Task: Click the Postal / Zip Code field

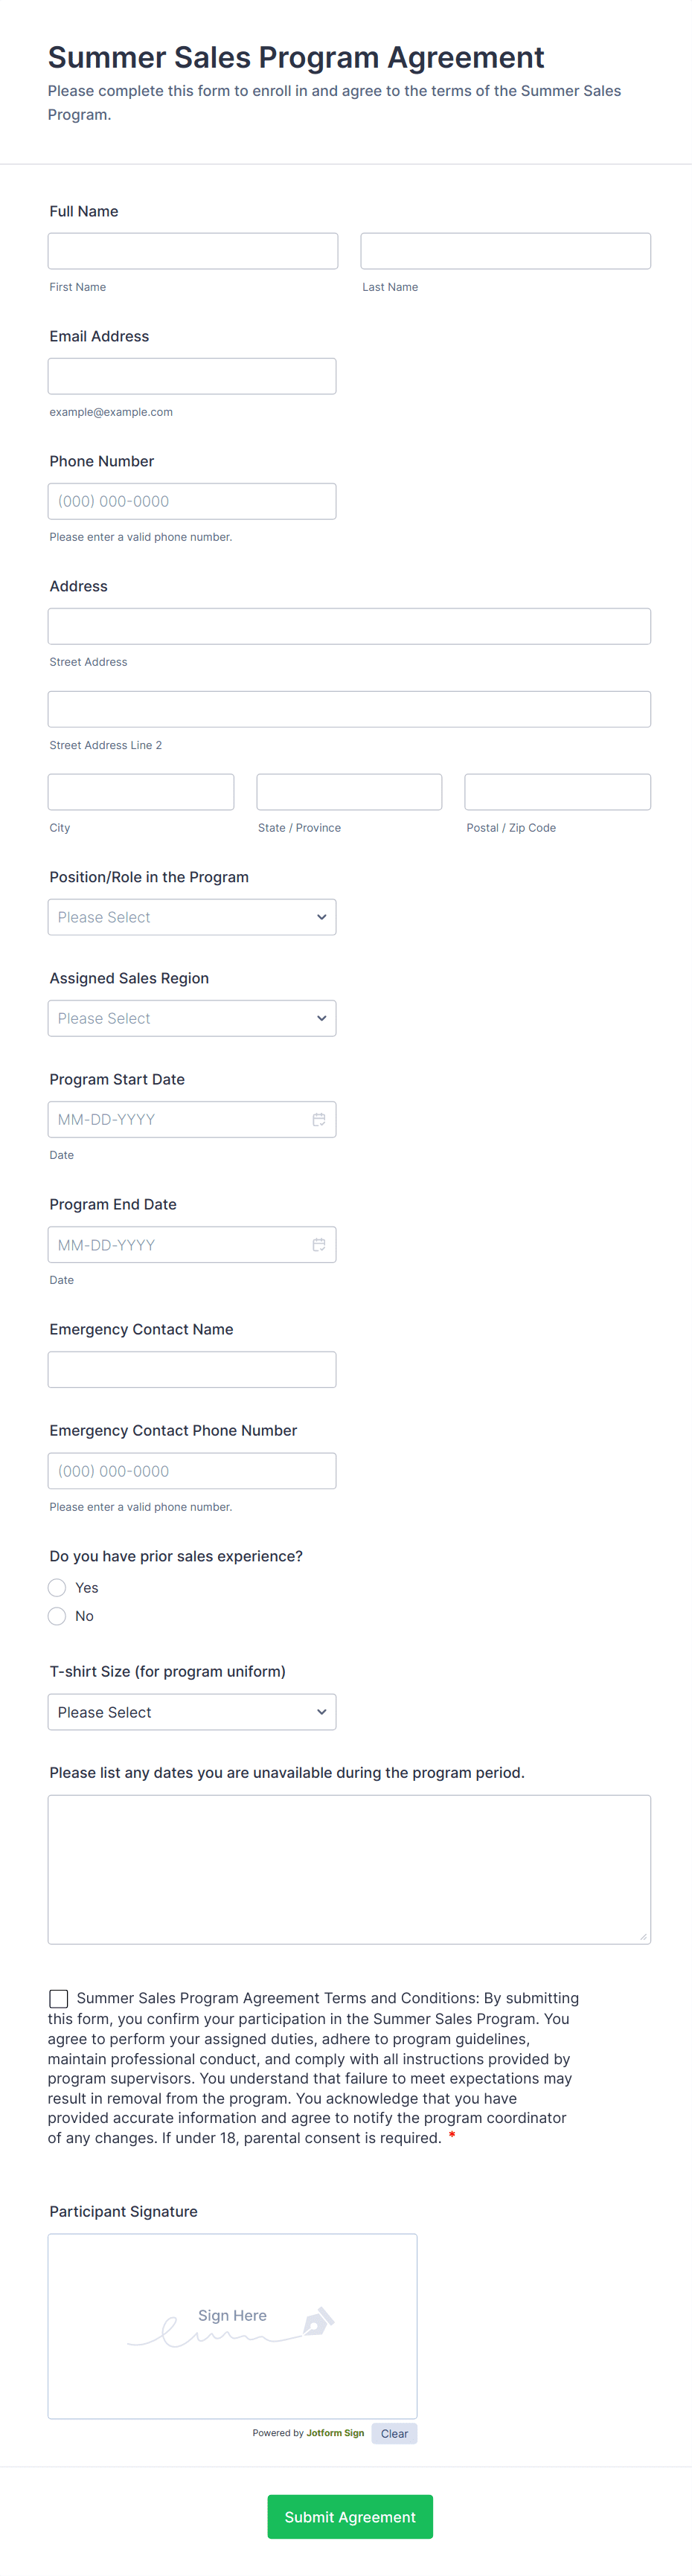Action: (x=557, y=792)
